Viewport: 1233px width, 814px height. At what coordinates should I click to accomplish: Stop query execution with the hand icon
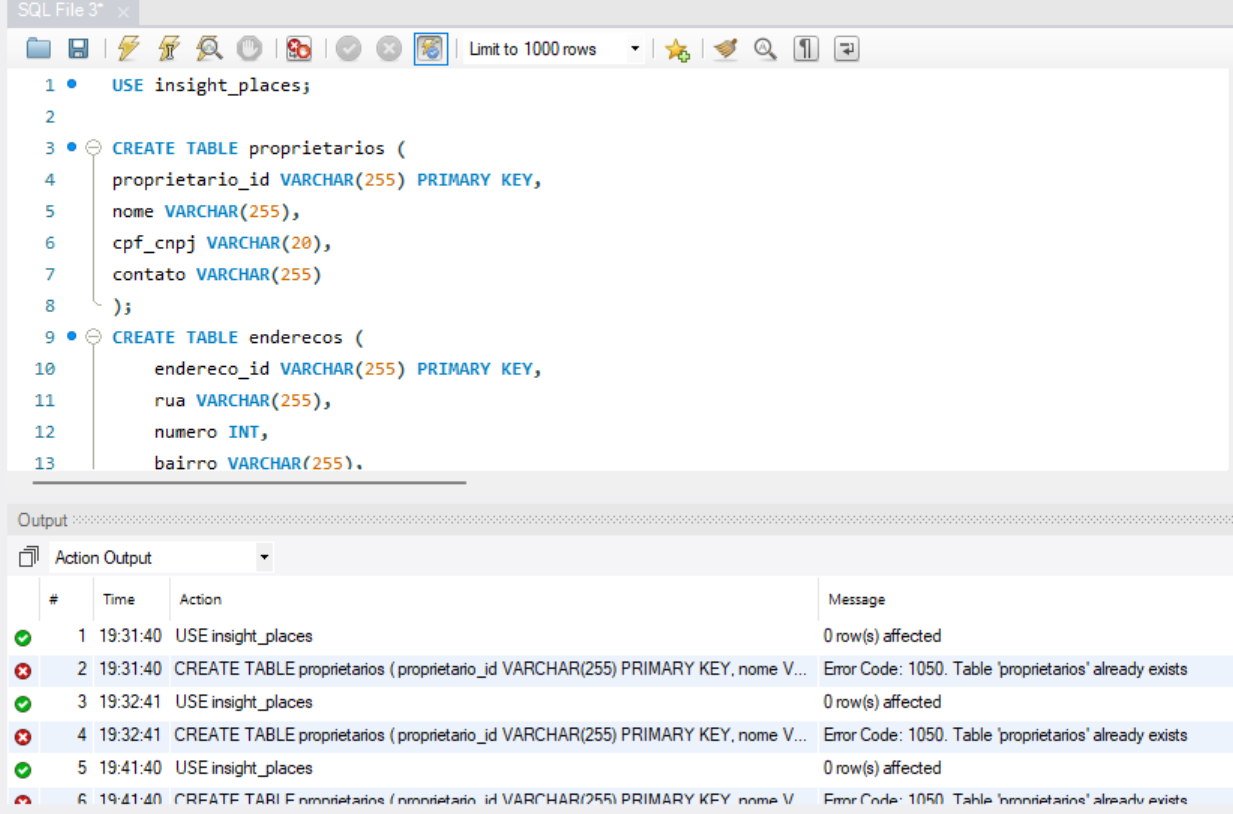249,49
